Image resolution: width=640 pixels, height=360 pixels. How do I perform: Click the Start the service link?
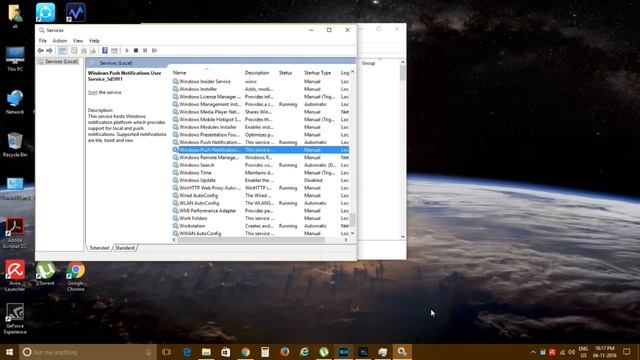[x=93, y=92]
